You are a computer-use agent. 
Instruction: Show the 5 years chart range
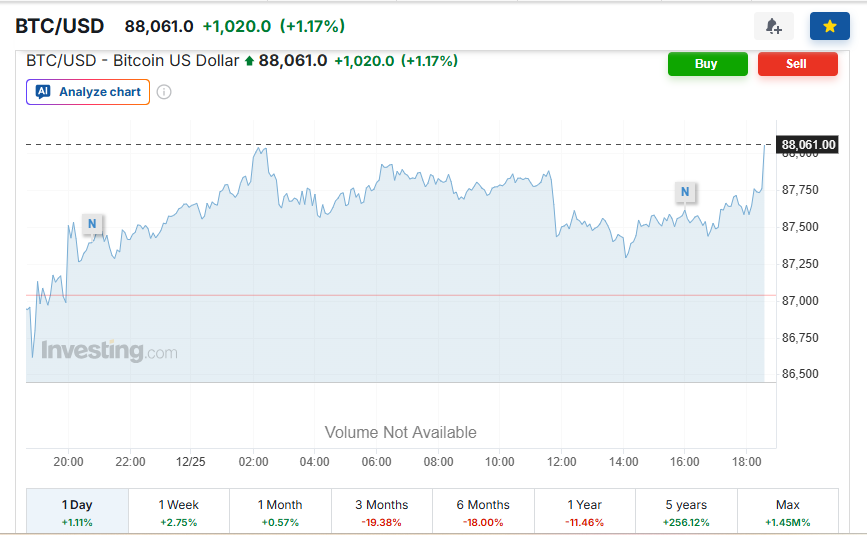point(686,512)
